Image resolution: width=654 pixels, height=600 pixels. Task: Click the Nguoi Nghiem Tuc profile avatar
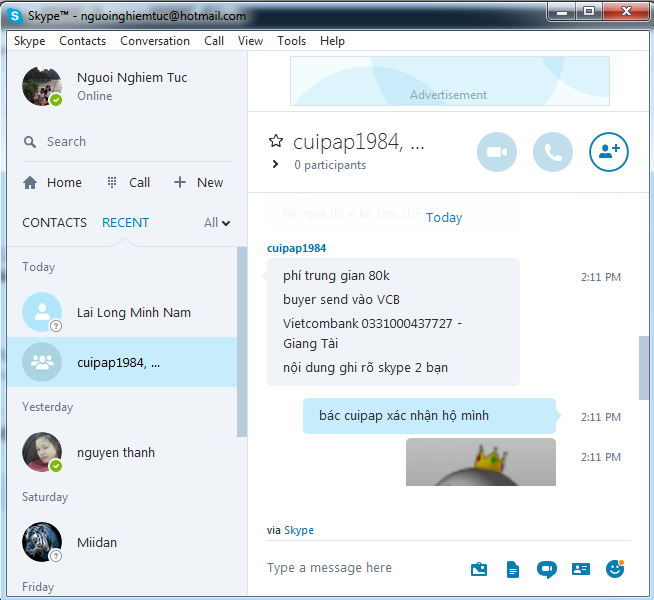coord(42,86)
